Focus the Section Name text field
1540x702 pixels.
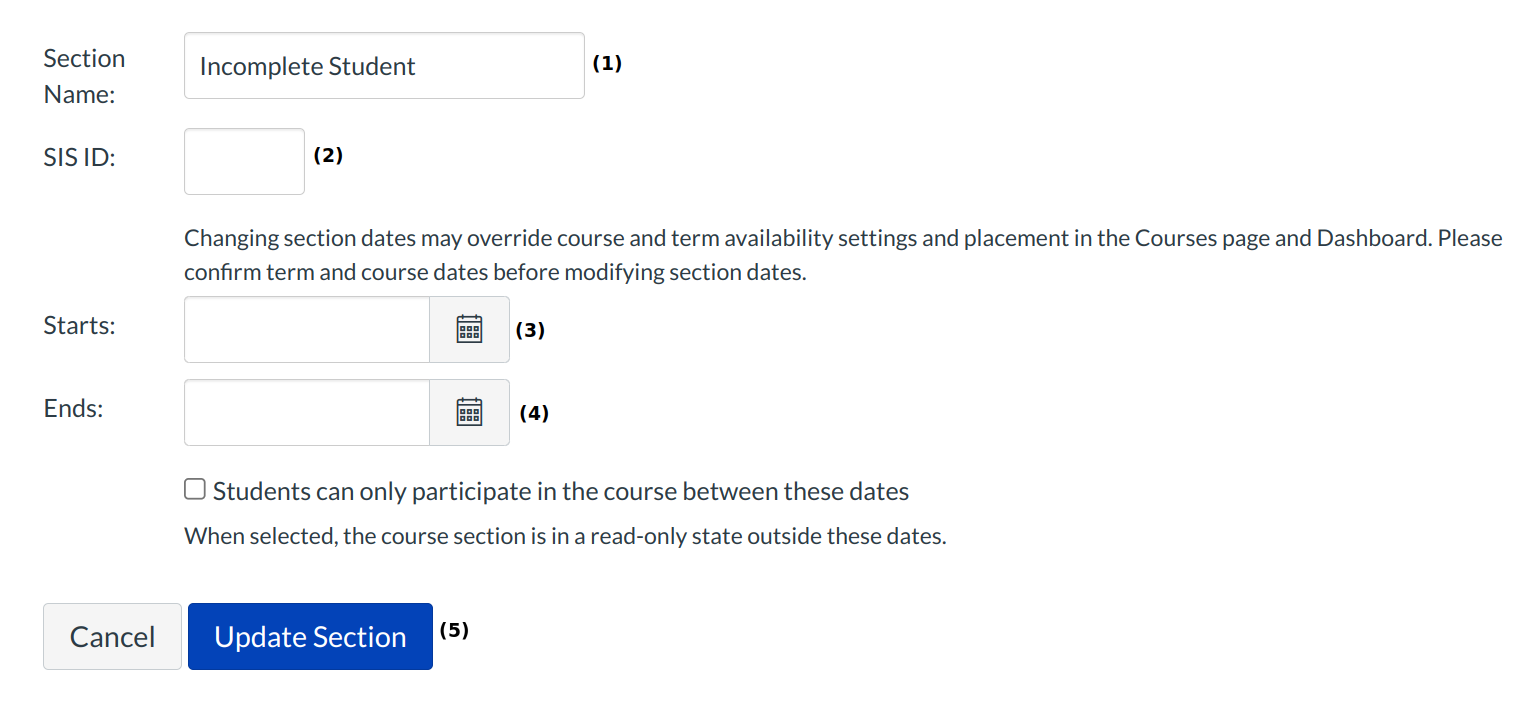(384, 66)
